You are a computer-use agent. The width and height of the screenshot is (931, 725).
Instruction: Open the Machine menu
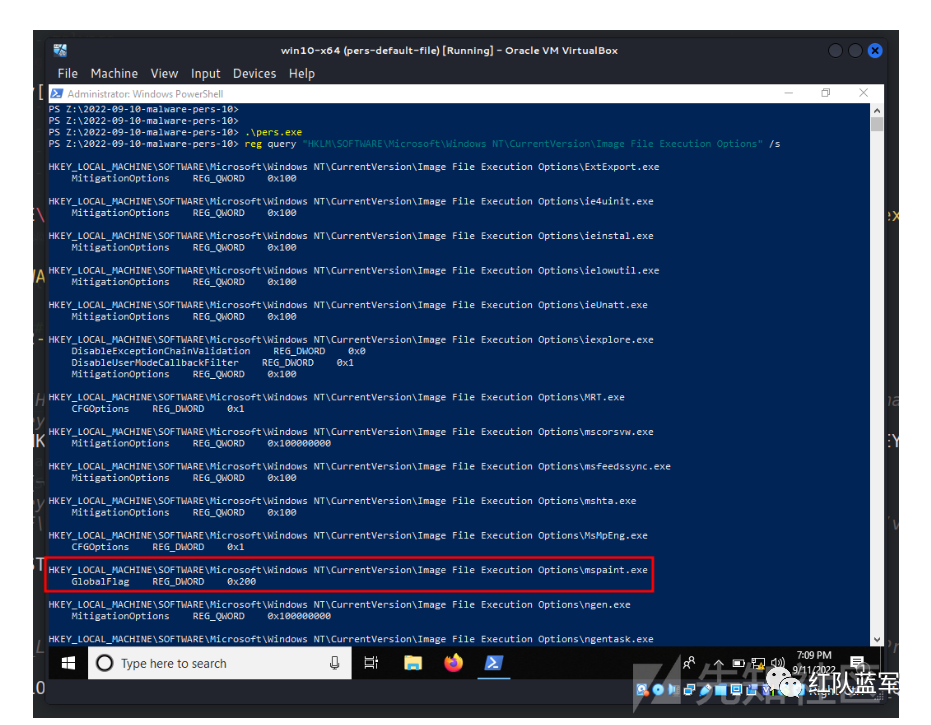pos(114,74)
